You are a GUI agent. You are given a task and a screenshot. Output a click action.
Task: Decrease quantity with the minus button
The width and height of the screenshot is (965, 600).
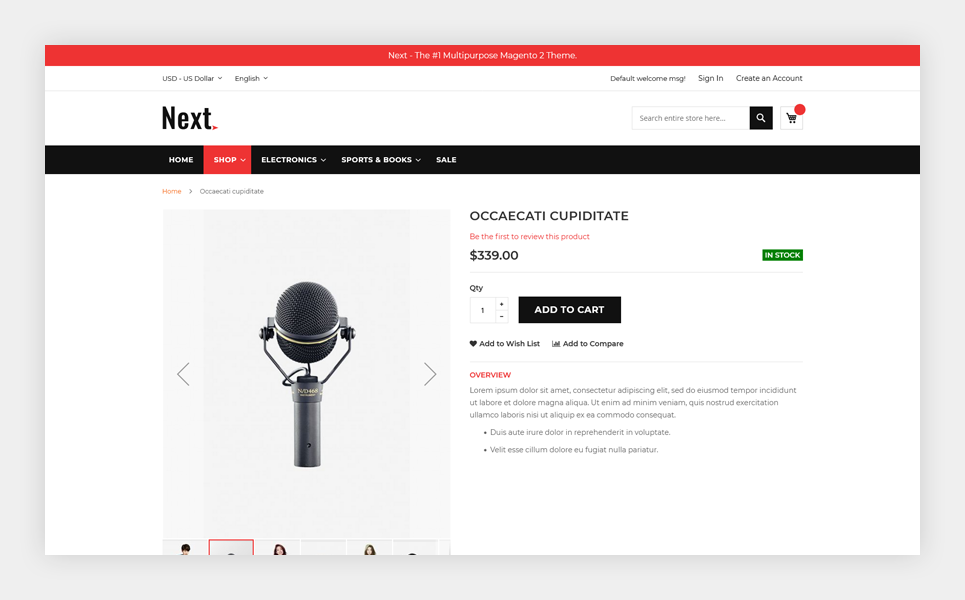[x=502, y=316]
